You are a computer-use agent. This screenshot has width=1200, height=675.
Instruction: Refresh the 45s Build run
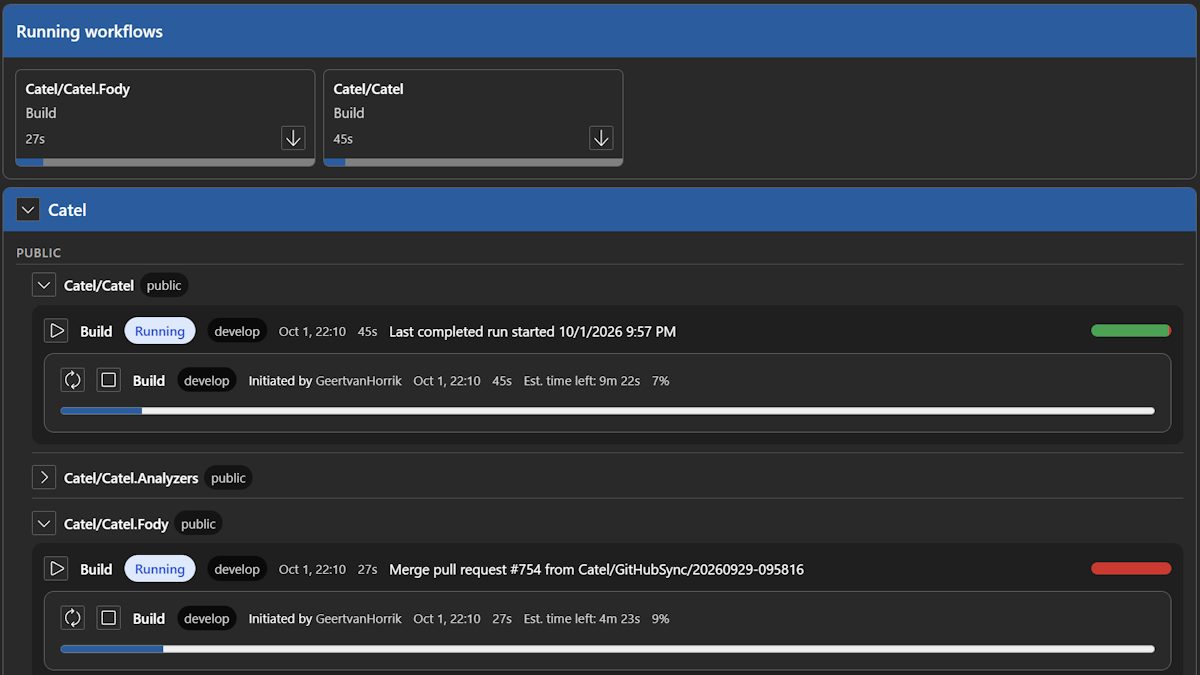pos(73,380)
